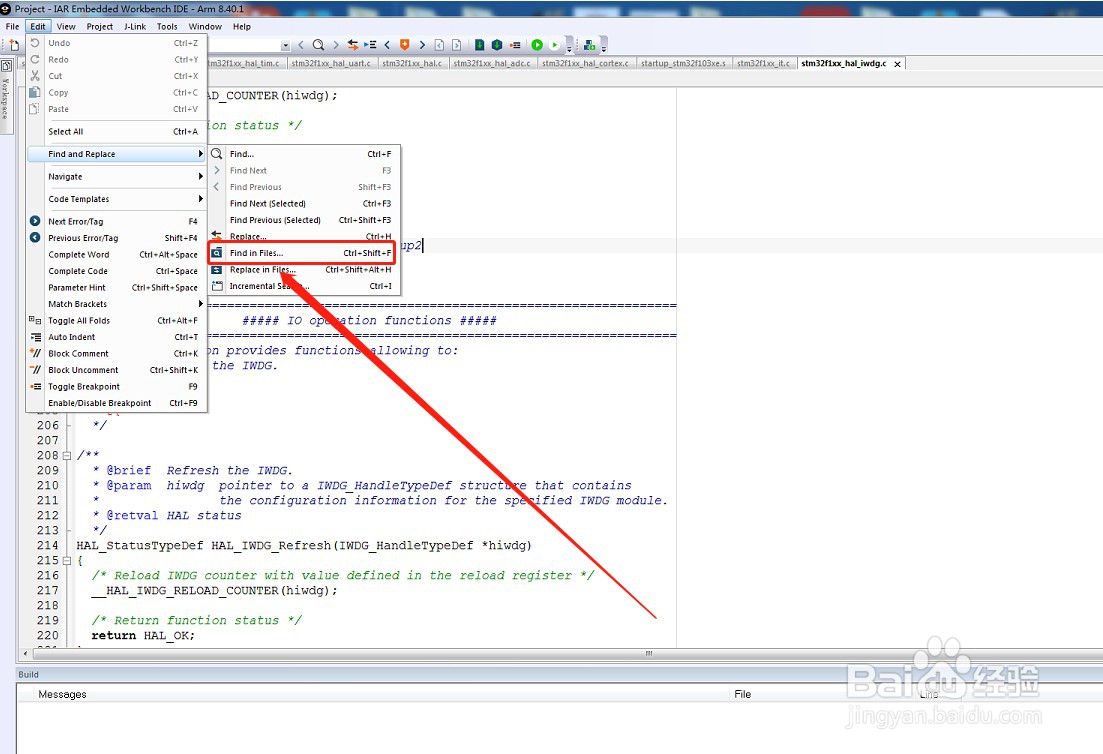The width and height of the screenshot is (1103, 754).
Task: Open the View menu
Action: pyautogui.click(x=66, y=27)
